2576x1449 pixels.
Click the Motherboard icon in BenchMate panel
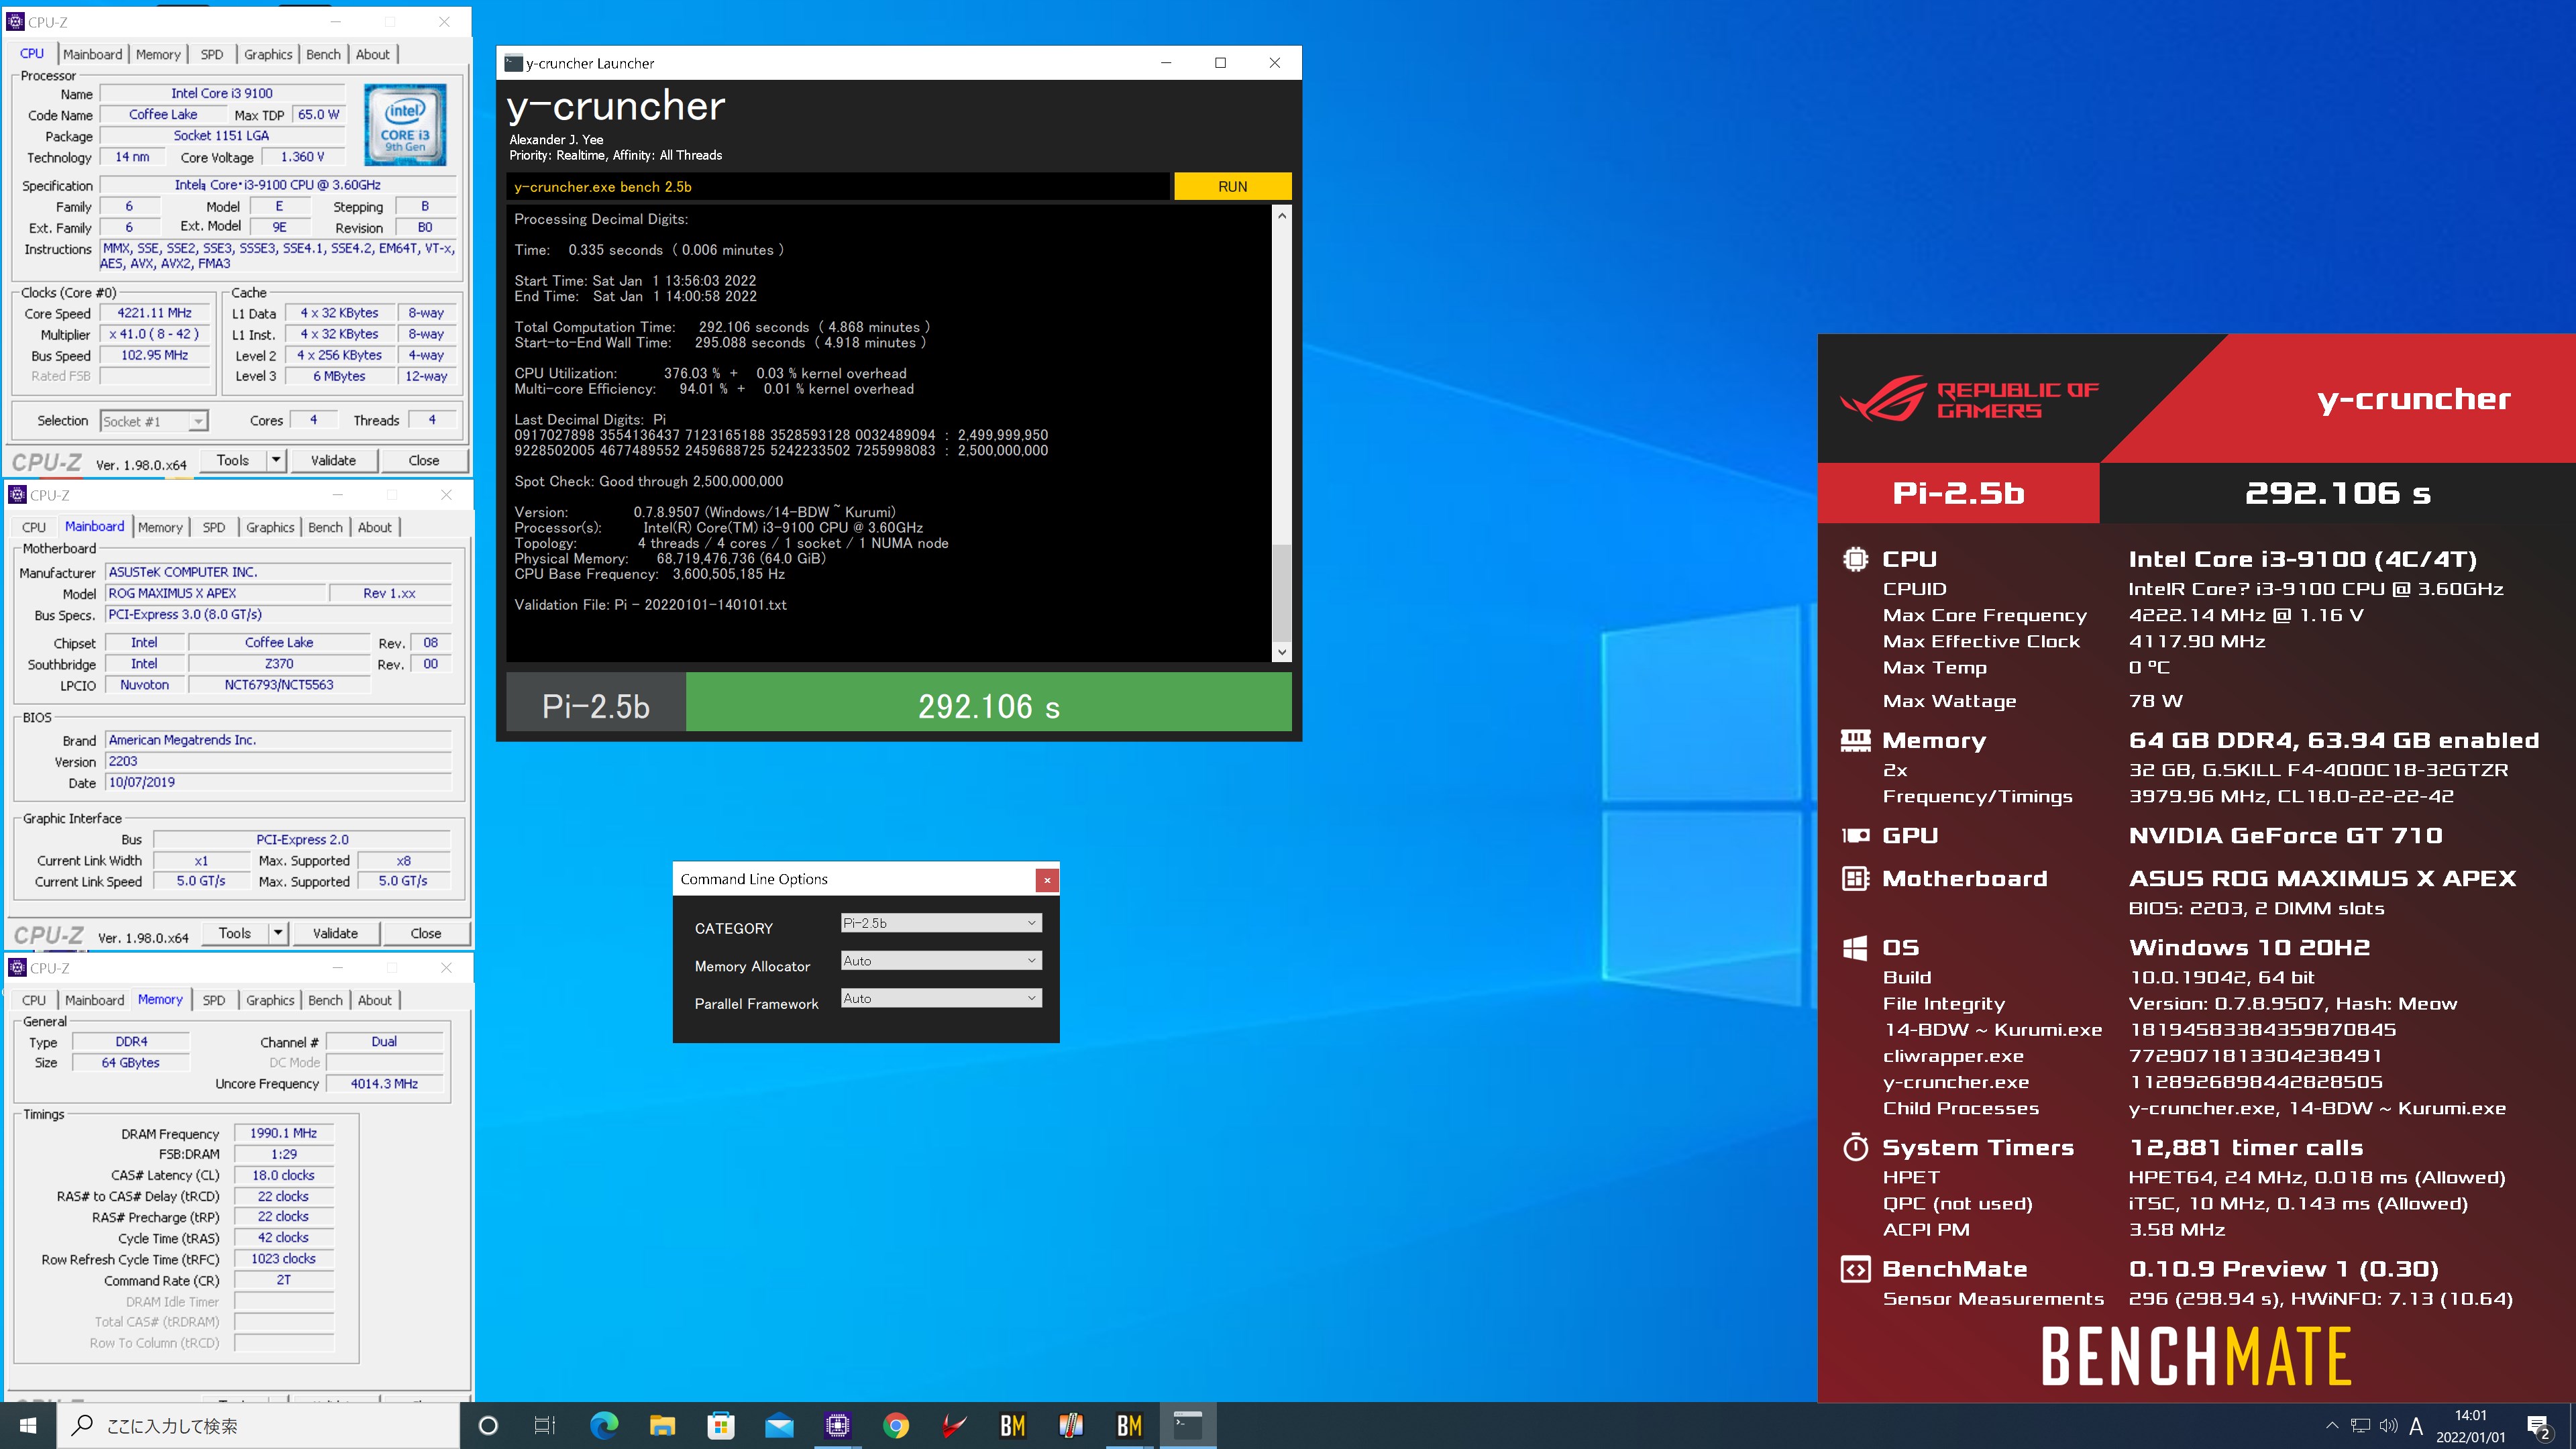pos(1855,878)
